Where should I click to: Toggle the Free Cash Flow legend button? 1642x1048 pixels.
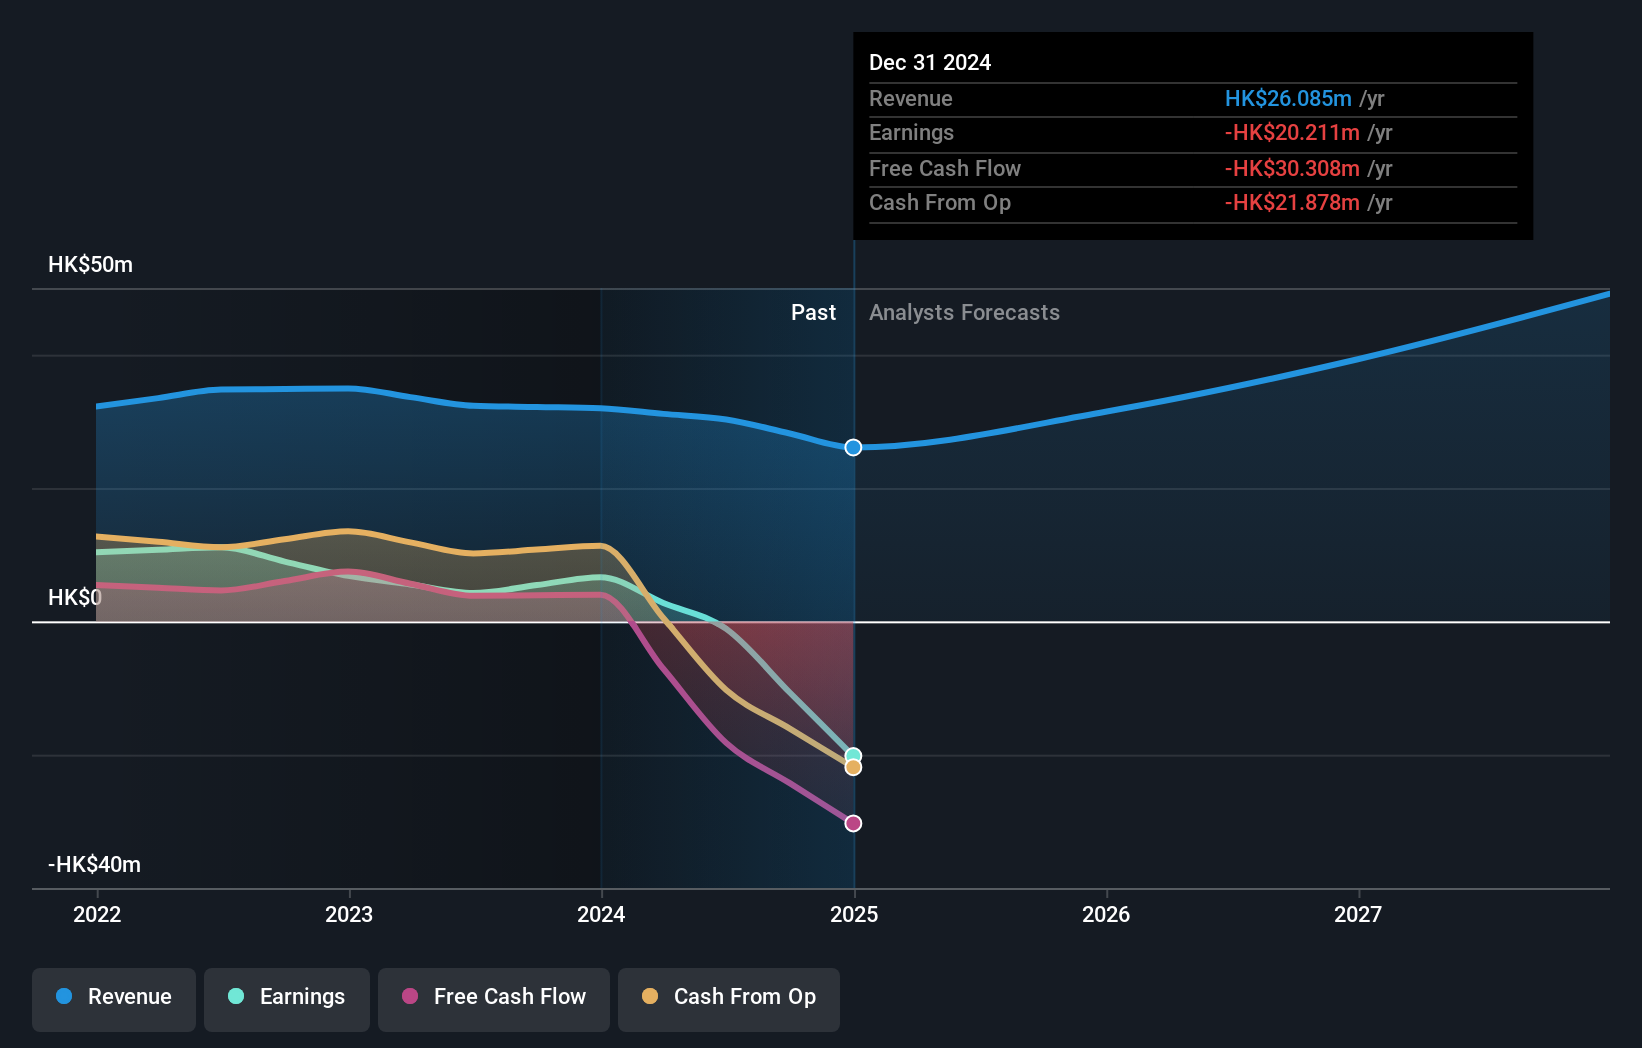[x=494, y=999]
